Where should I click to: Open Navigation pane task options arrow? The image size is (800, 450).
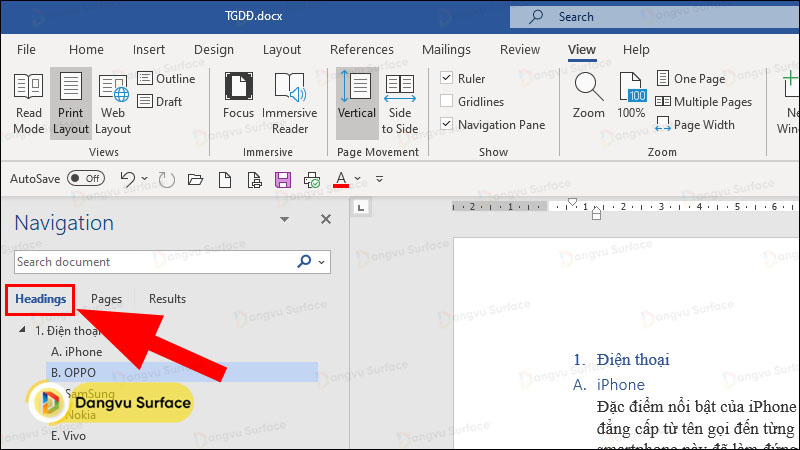[285, 219]
